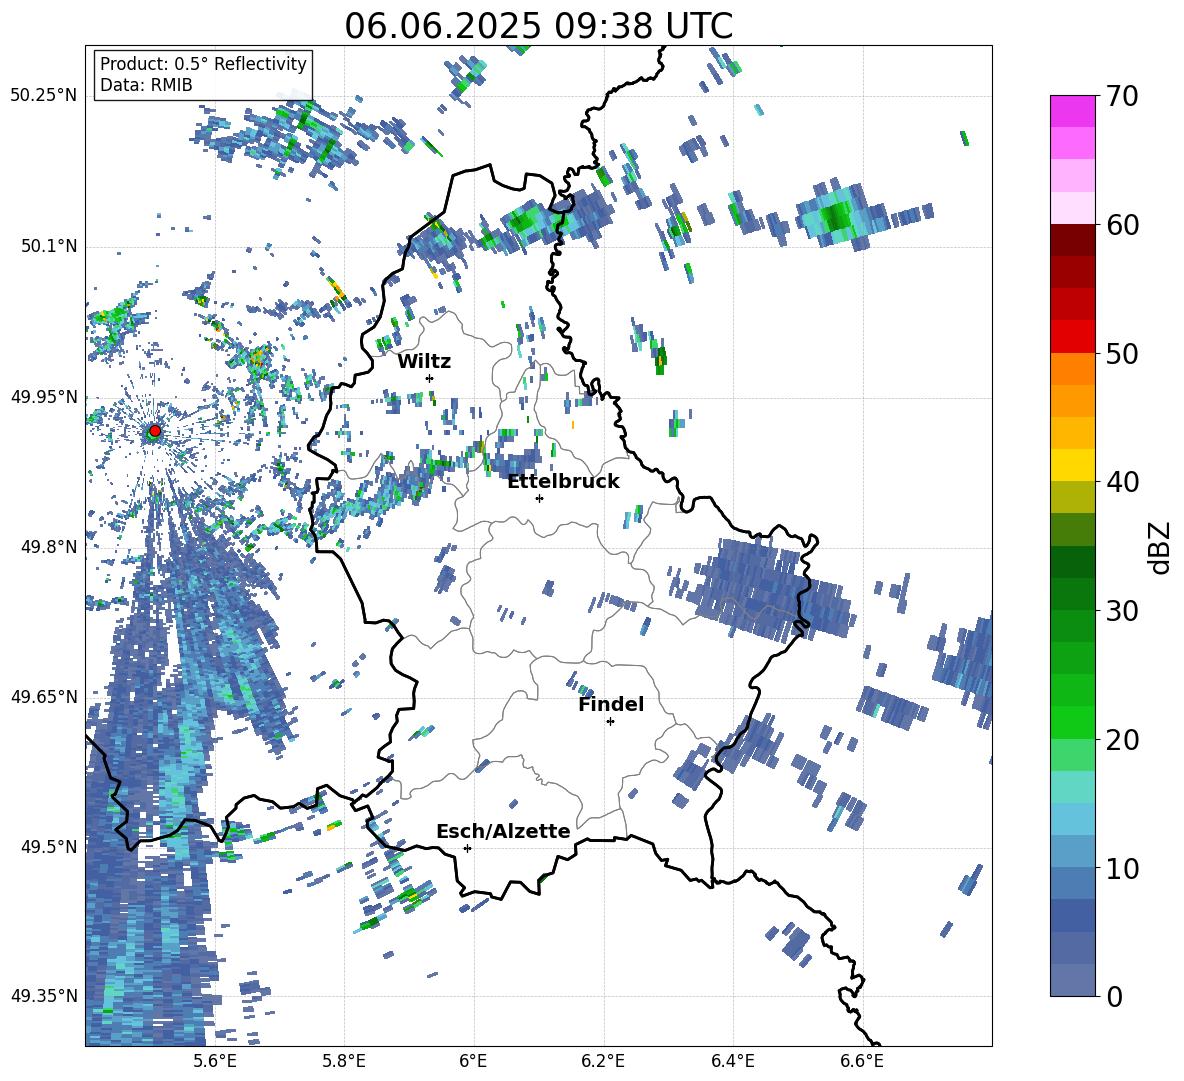Viewport: 1184px width, 1081px height.
Task: Click the Findel station cross marker
Action: pyautogui.click(x=610, y=722)
